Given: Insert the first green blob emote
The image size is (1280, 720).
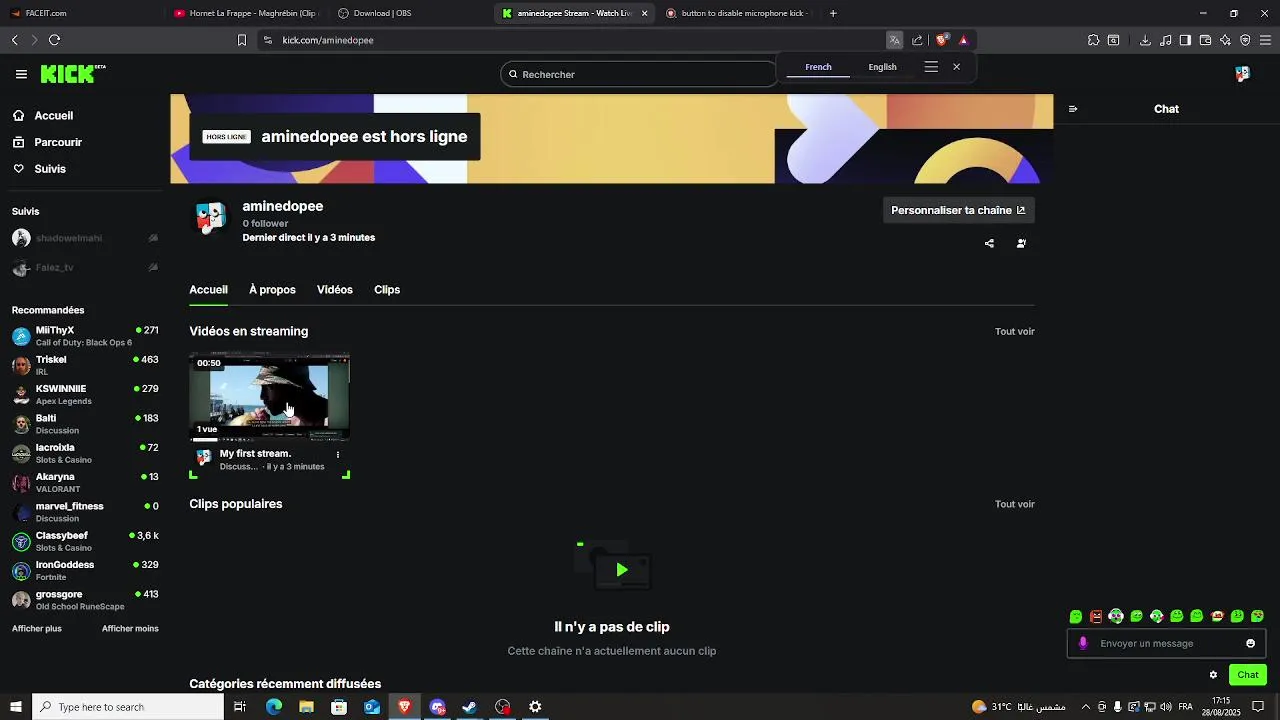Looking at the screenshot, I should point(1076,616).
